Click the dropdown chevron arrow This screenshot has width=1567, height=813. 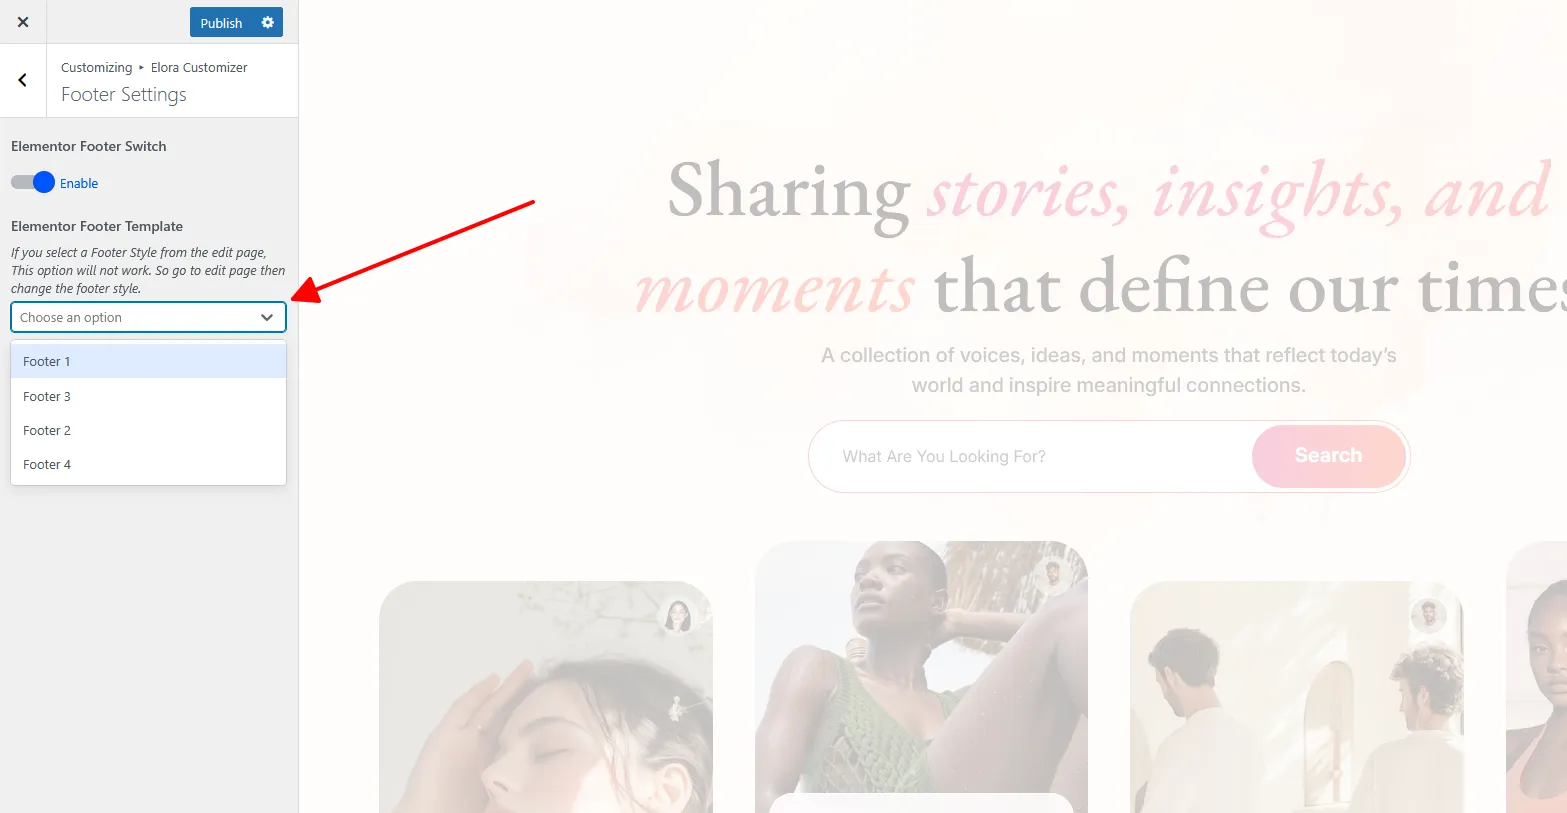pos(267,317)
